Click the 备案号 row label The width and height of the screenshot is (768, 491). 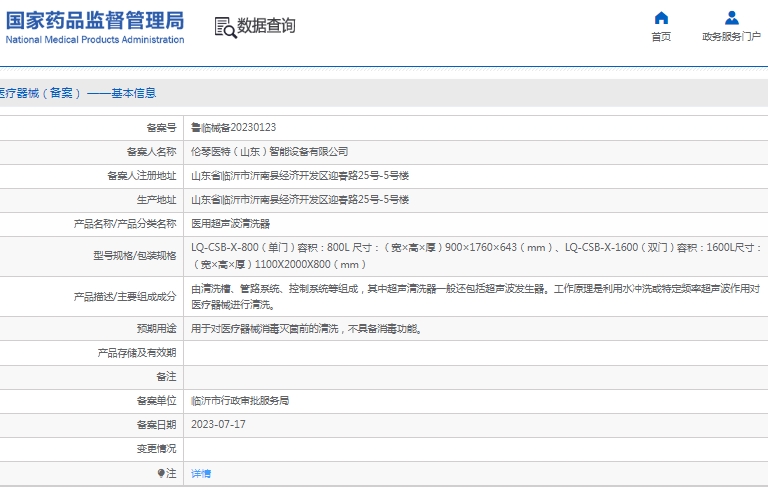coord(161,128)
